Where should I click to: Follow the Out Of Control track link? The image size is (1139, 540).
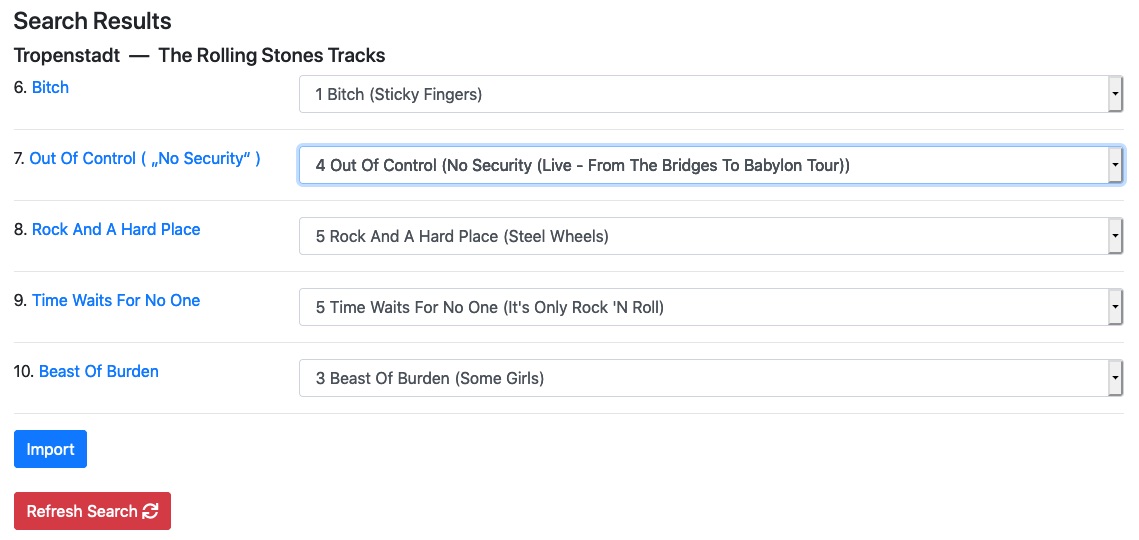coord(145,158)
